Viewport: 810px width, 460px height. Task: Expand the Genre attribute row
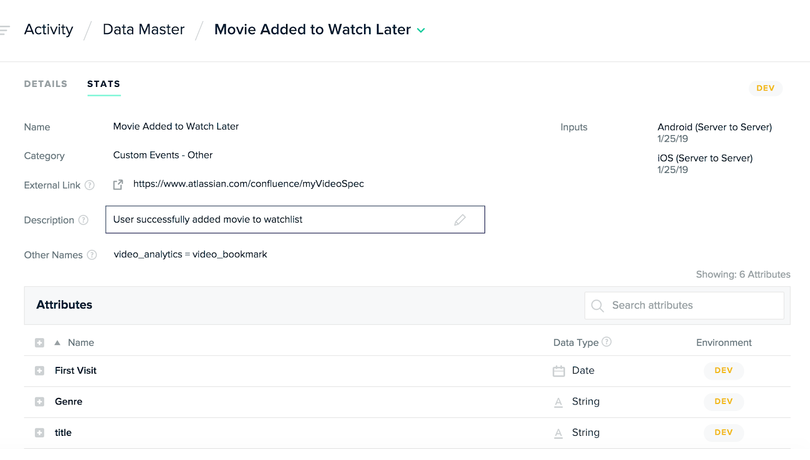coord(39,402)
